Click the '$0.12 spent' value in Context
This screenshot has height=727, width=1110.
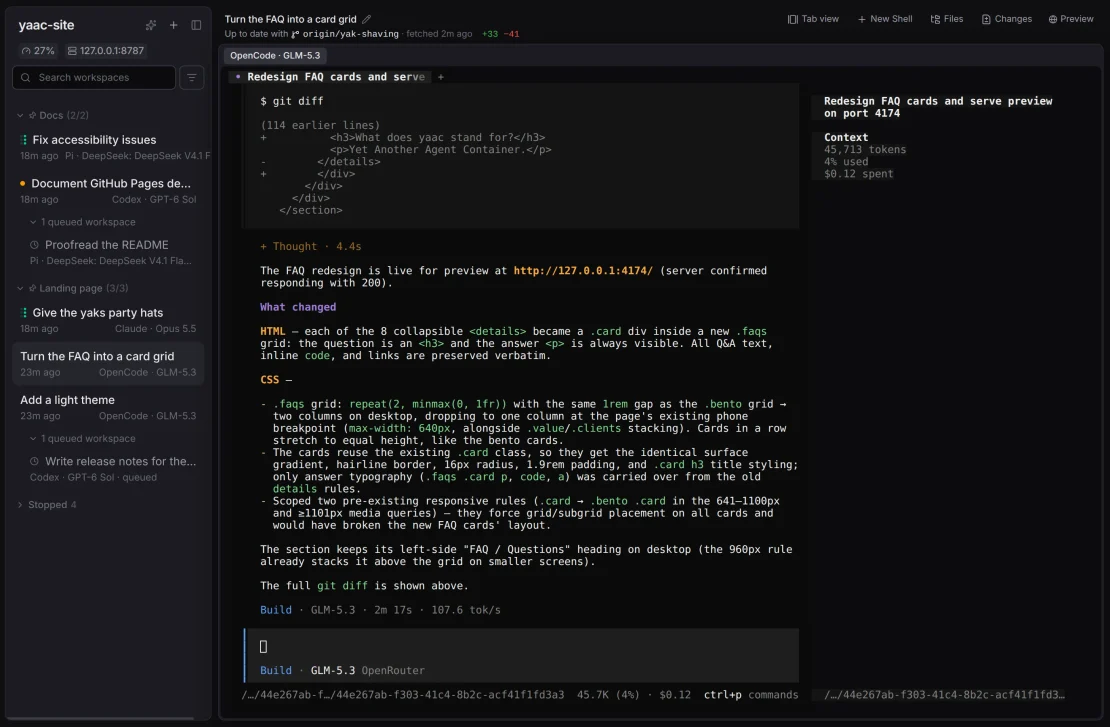(858, 173)
